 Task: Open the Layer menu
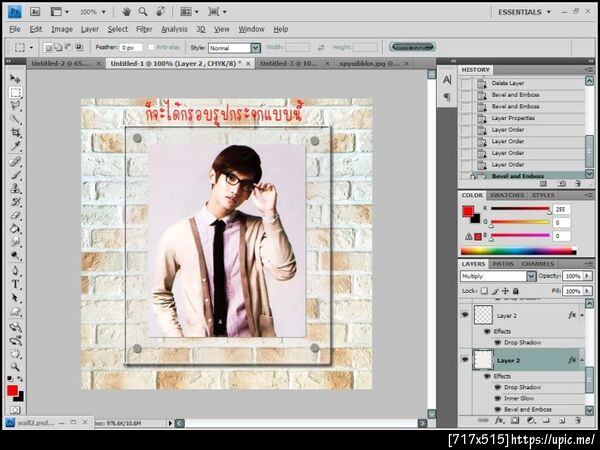pos(90,29)
